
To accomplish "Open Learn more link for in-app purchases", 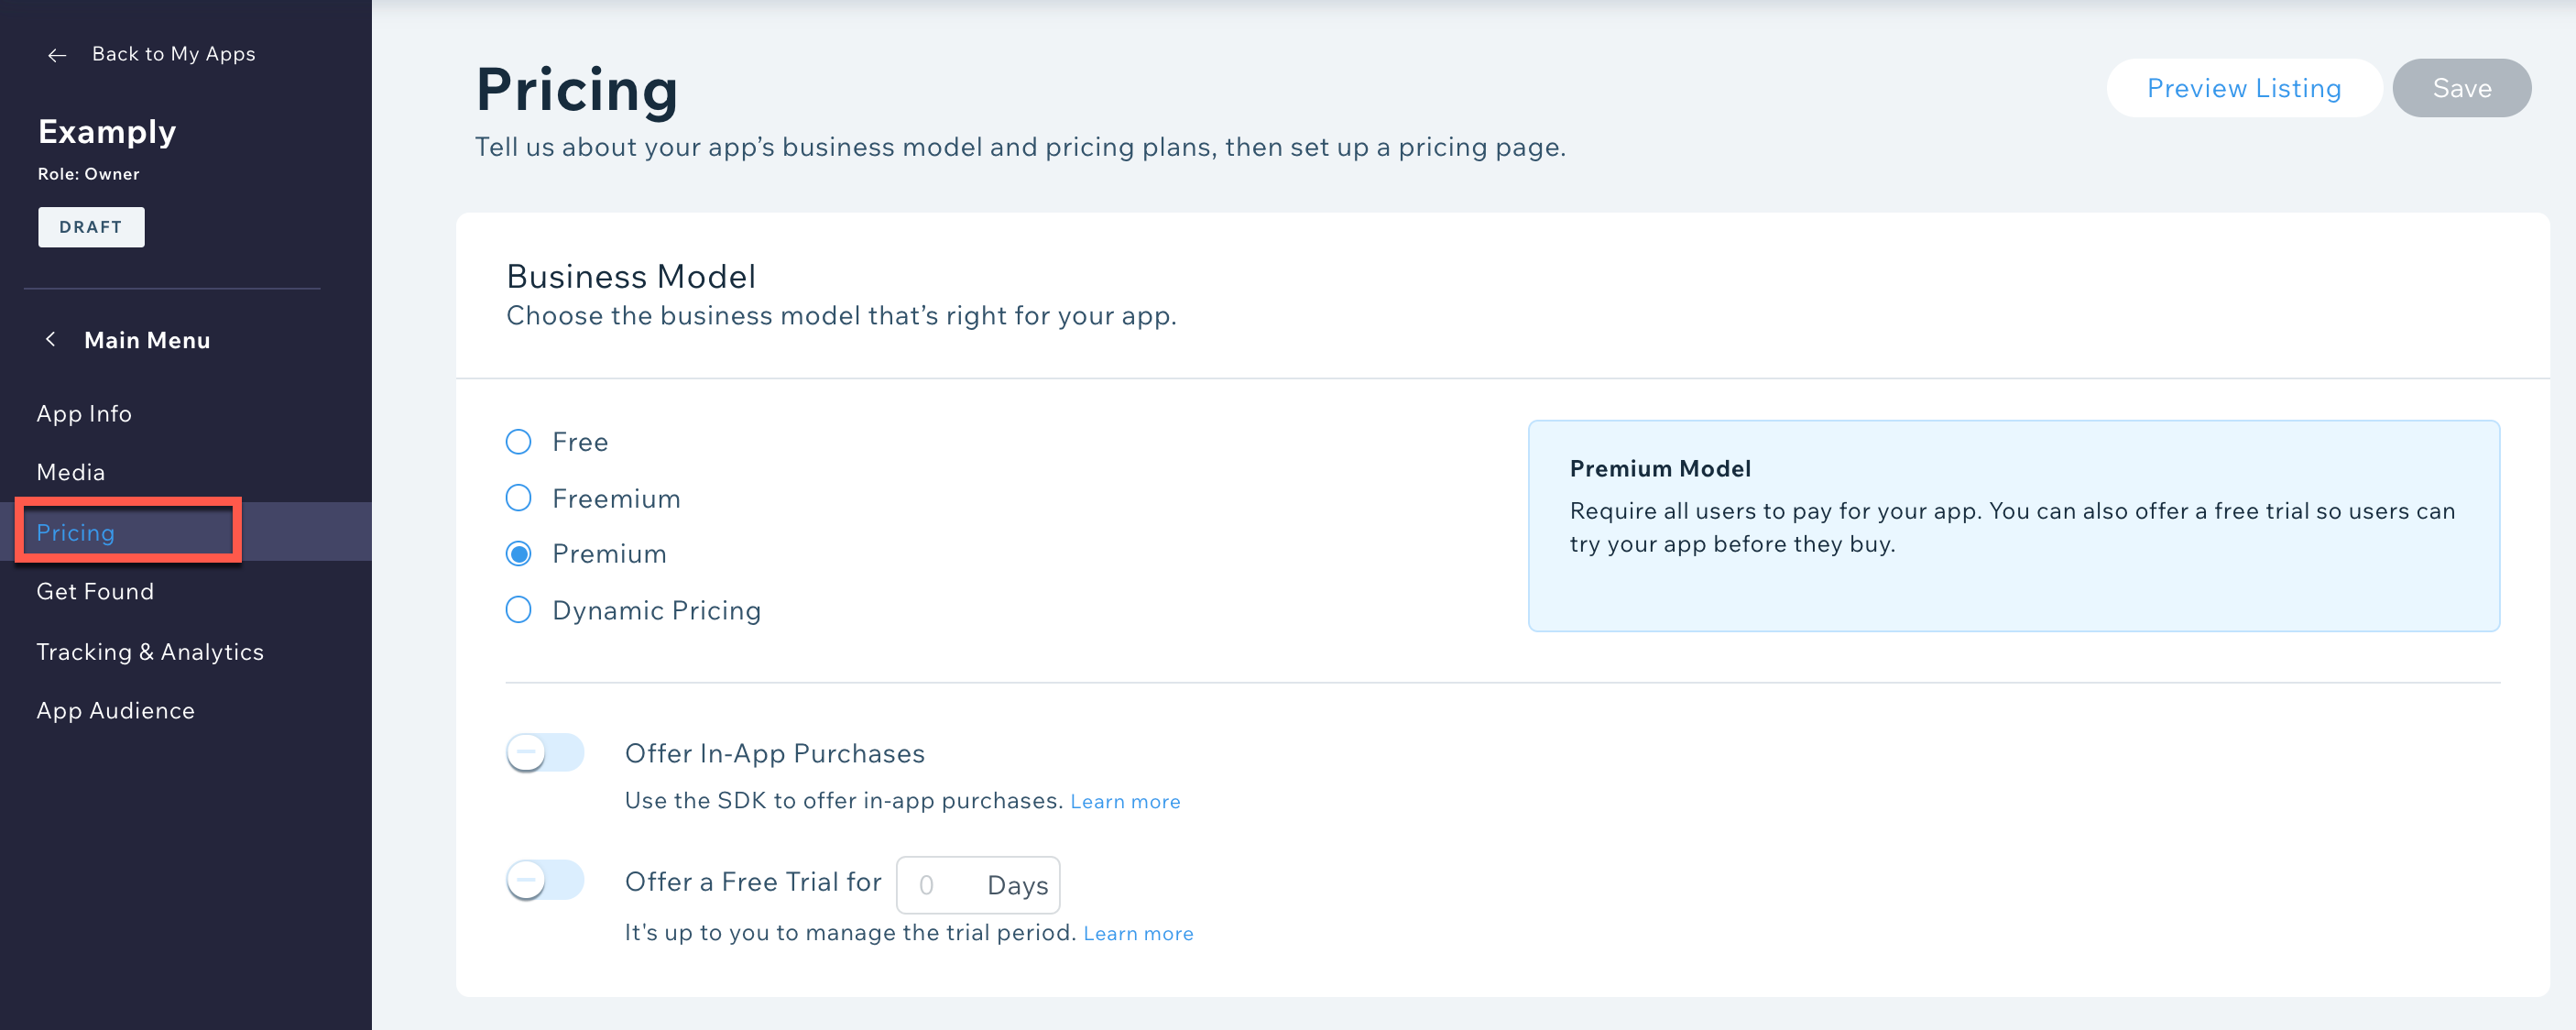I will point(1125,802).
